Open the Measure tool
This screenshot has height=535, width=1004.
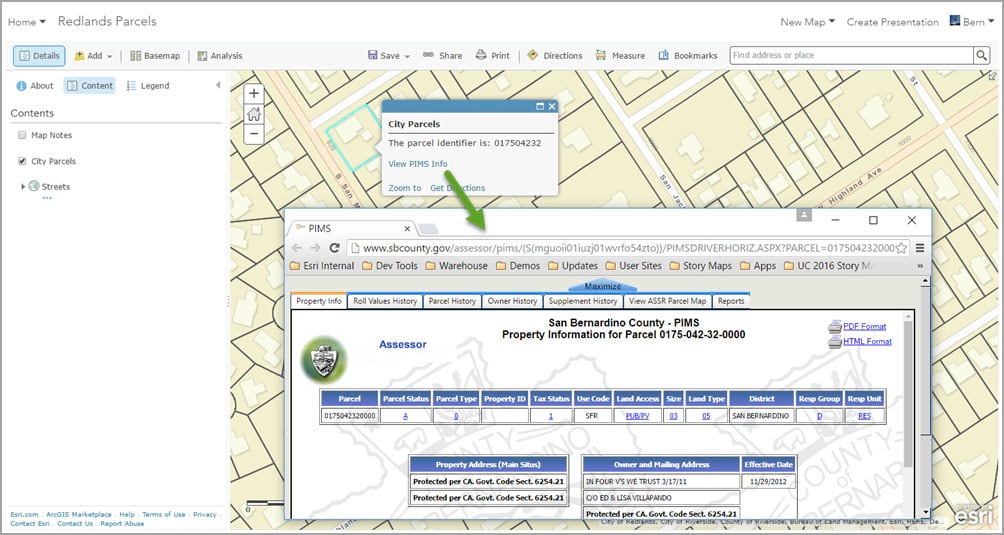[620, 56]
